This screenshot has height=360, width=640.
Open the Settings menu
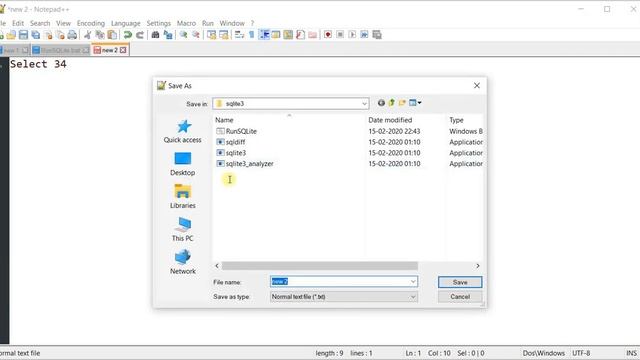pyautogui.click(x=158, y=23)
